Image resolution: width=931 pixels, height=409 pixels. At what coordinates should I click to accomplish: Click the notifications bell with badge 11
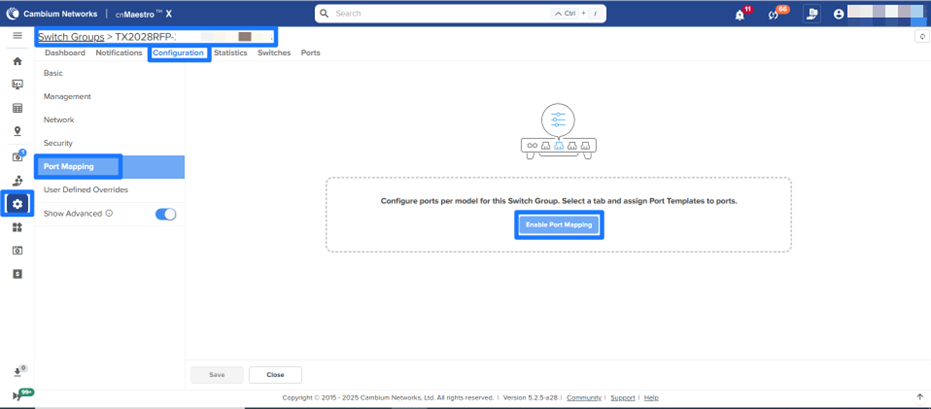(x=740, y=14)
